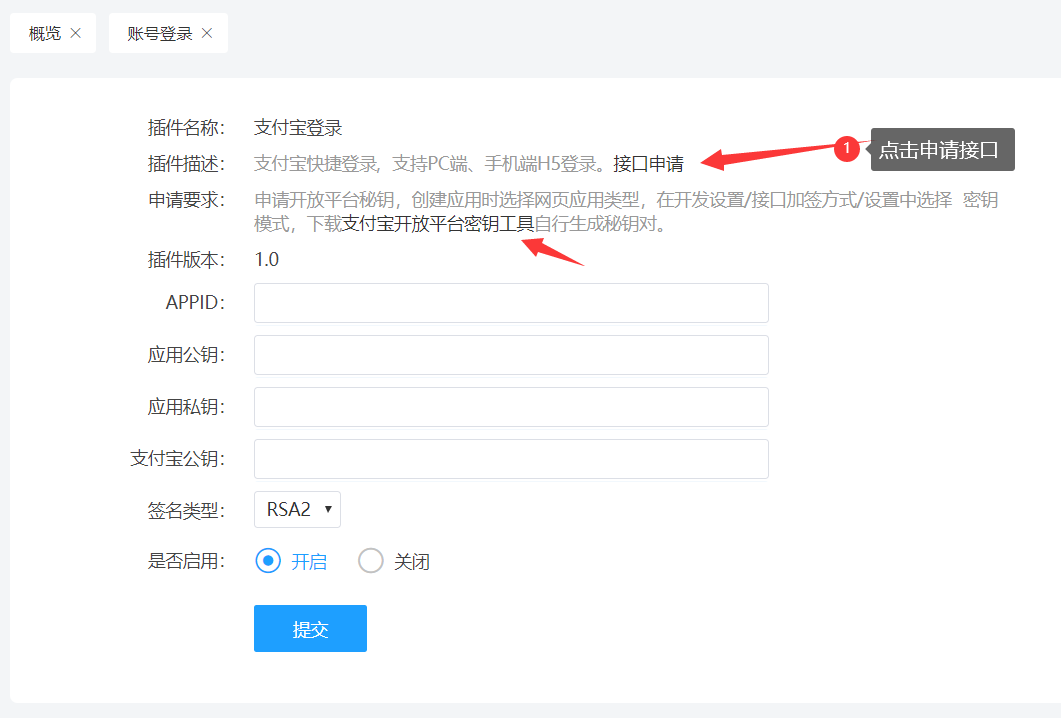Select the 关闭 radio button
Viewport: 1061px width, 718px height.
(x=371, y=561)
